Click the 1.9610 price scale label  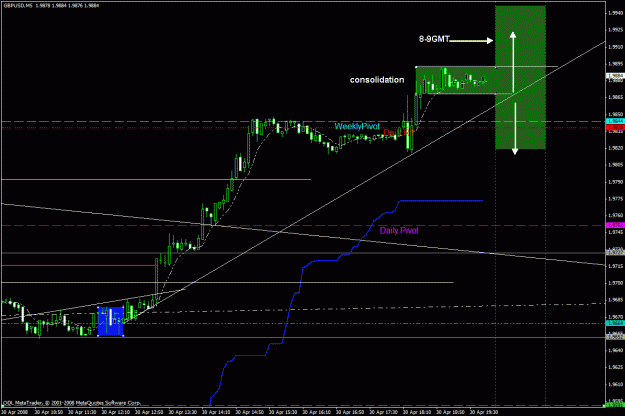[x=615, y=385]
